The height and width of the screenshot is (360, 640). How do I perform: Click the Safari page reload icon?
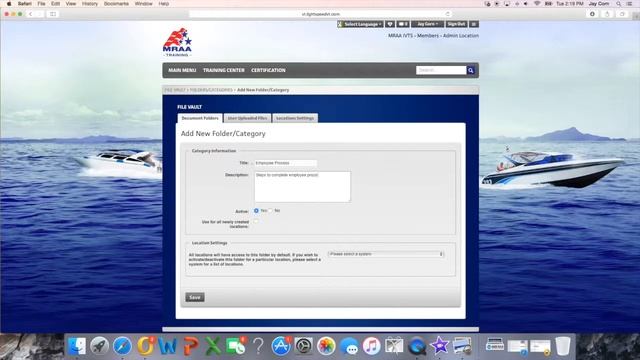click(x=447, y=14)
